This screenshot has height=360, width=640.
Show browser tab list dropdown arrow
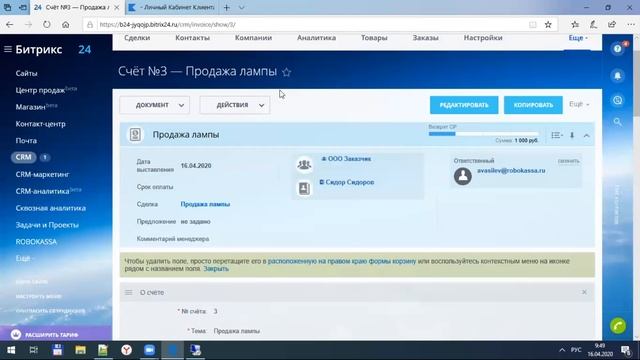[241, 7]
